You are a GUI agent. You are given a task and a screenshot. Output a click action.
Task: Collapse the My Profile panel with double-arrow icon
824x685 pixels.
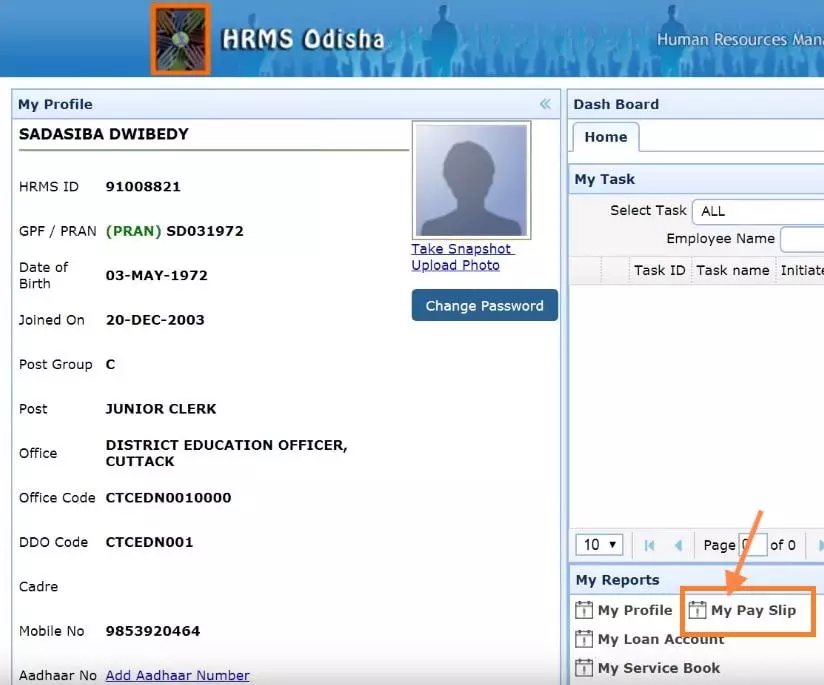(545, 104)
